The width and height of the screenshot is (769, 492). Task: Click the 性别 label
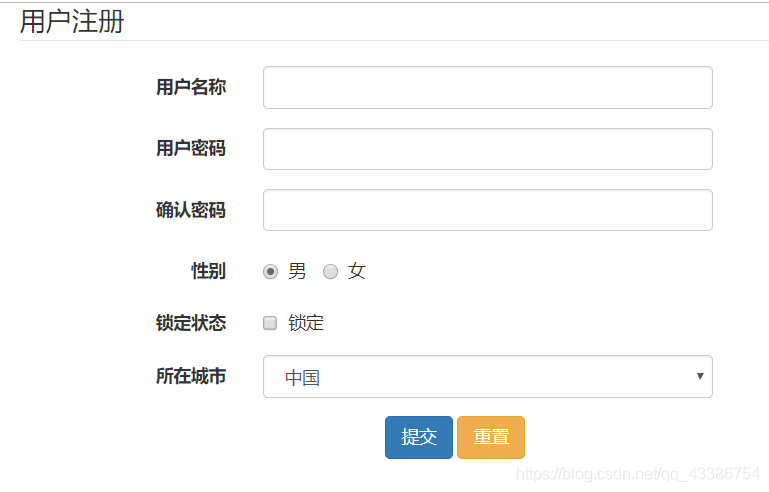pyautogui.click(x=208, y=271)
